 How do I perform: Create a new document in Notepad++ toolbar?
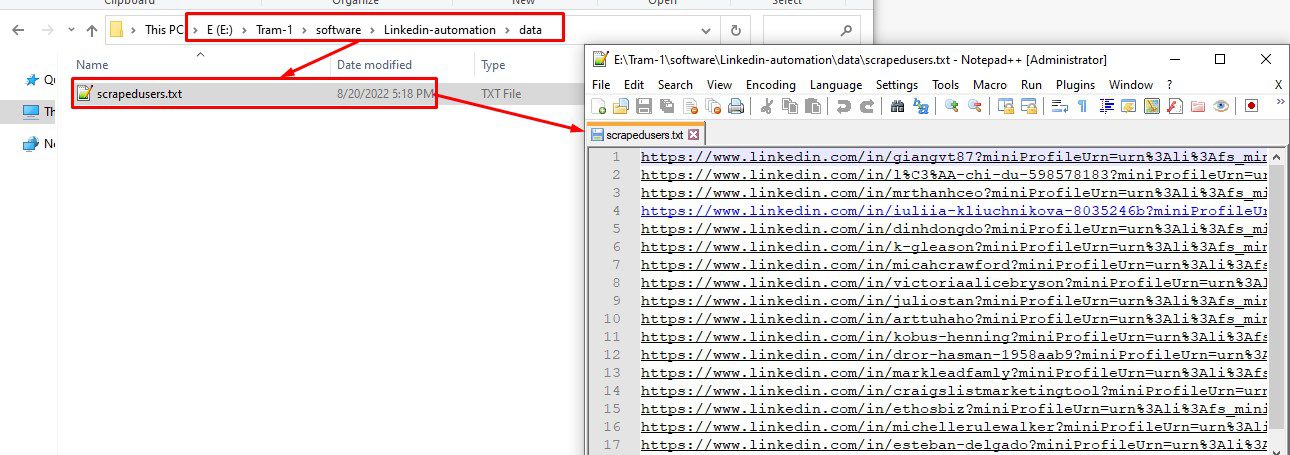(x=599, y=106)
